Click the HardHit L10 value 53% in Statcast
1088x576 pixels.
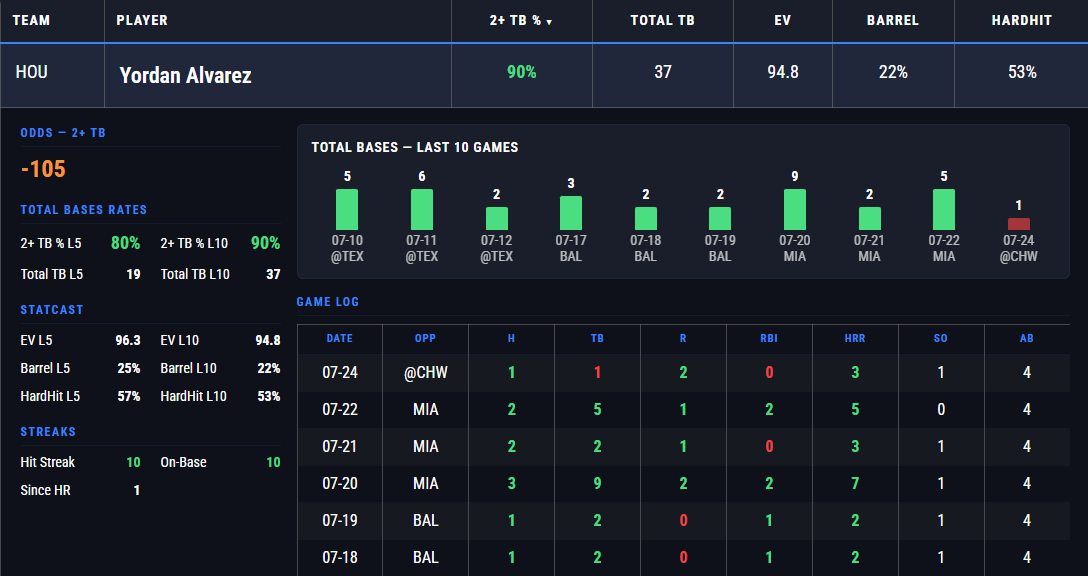coord(269,396)
